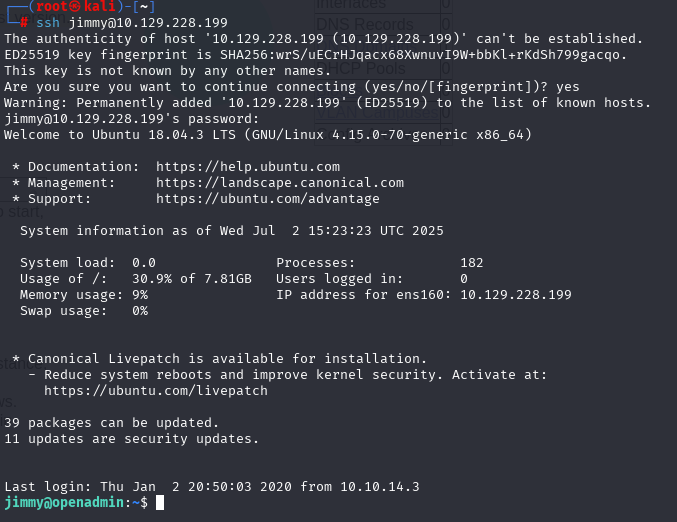Open the https://ubuntu.com/advantage support link

click(268, 199)
